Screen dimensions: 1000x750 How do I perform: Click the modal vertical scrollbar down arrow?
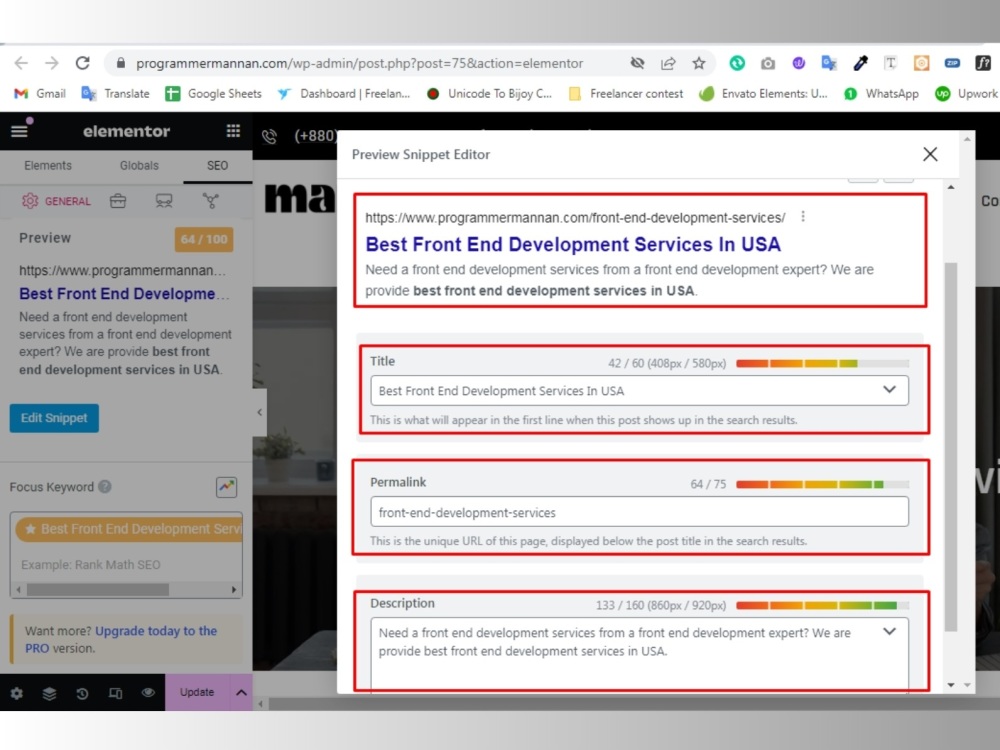coord(951,684)
